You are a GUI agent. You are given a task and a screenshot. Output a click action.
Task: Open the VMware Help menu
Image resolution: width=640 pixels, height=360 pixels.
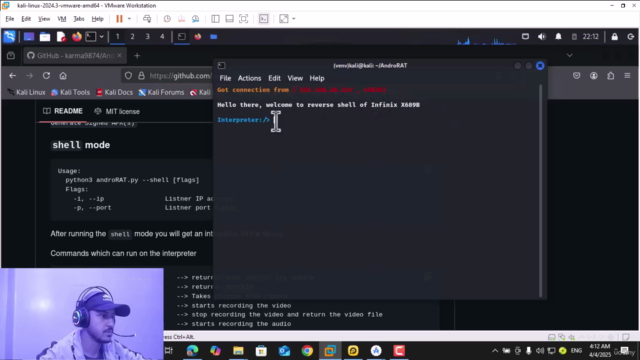97,19
